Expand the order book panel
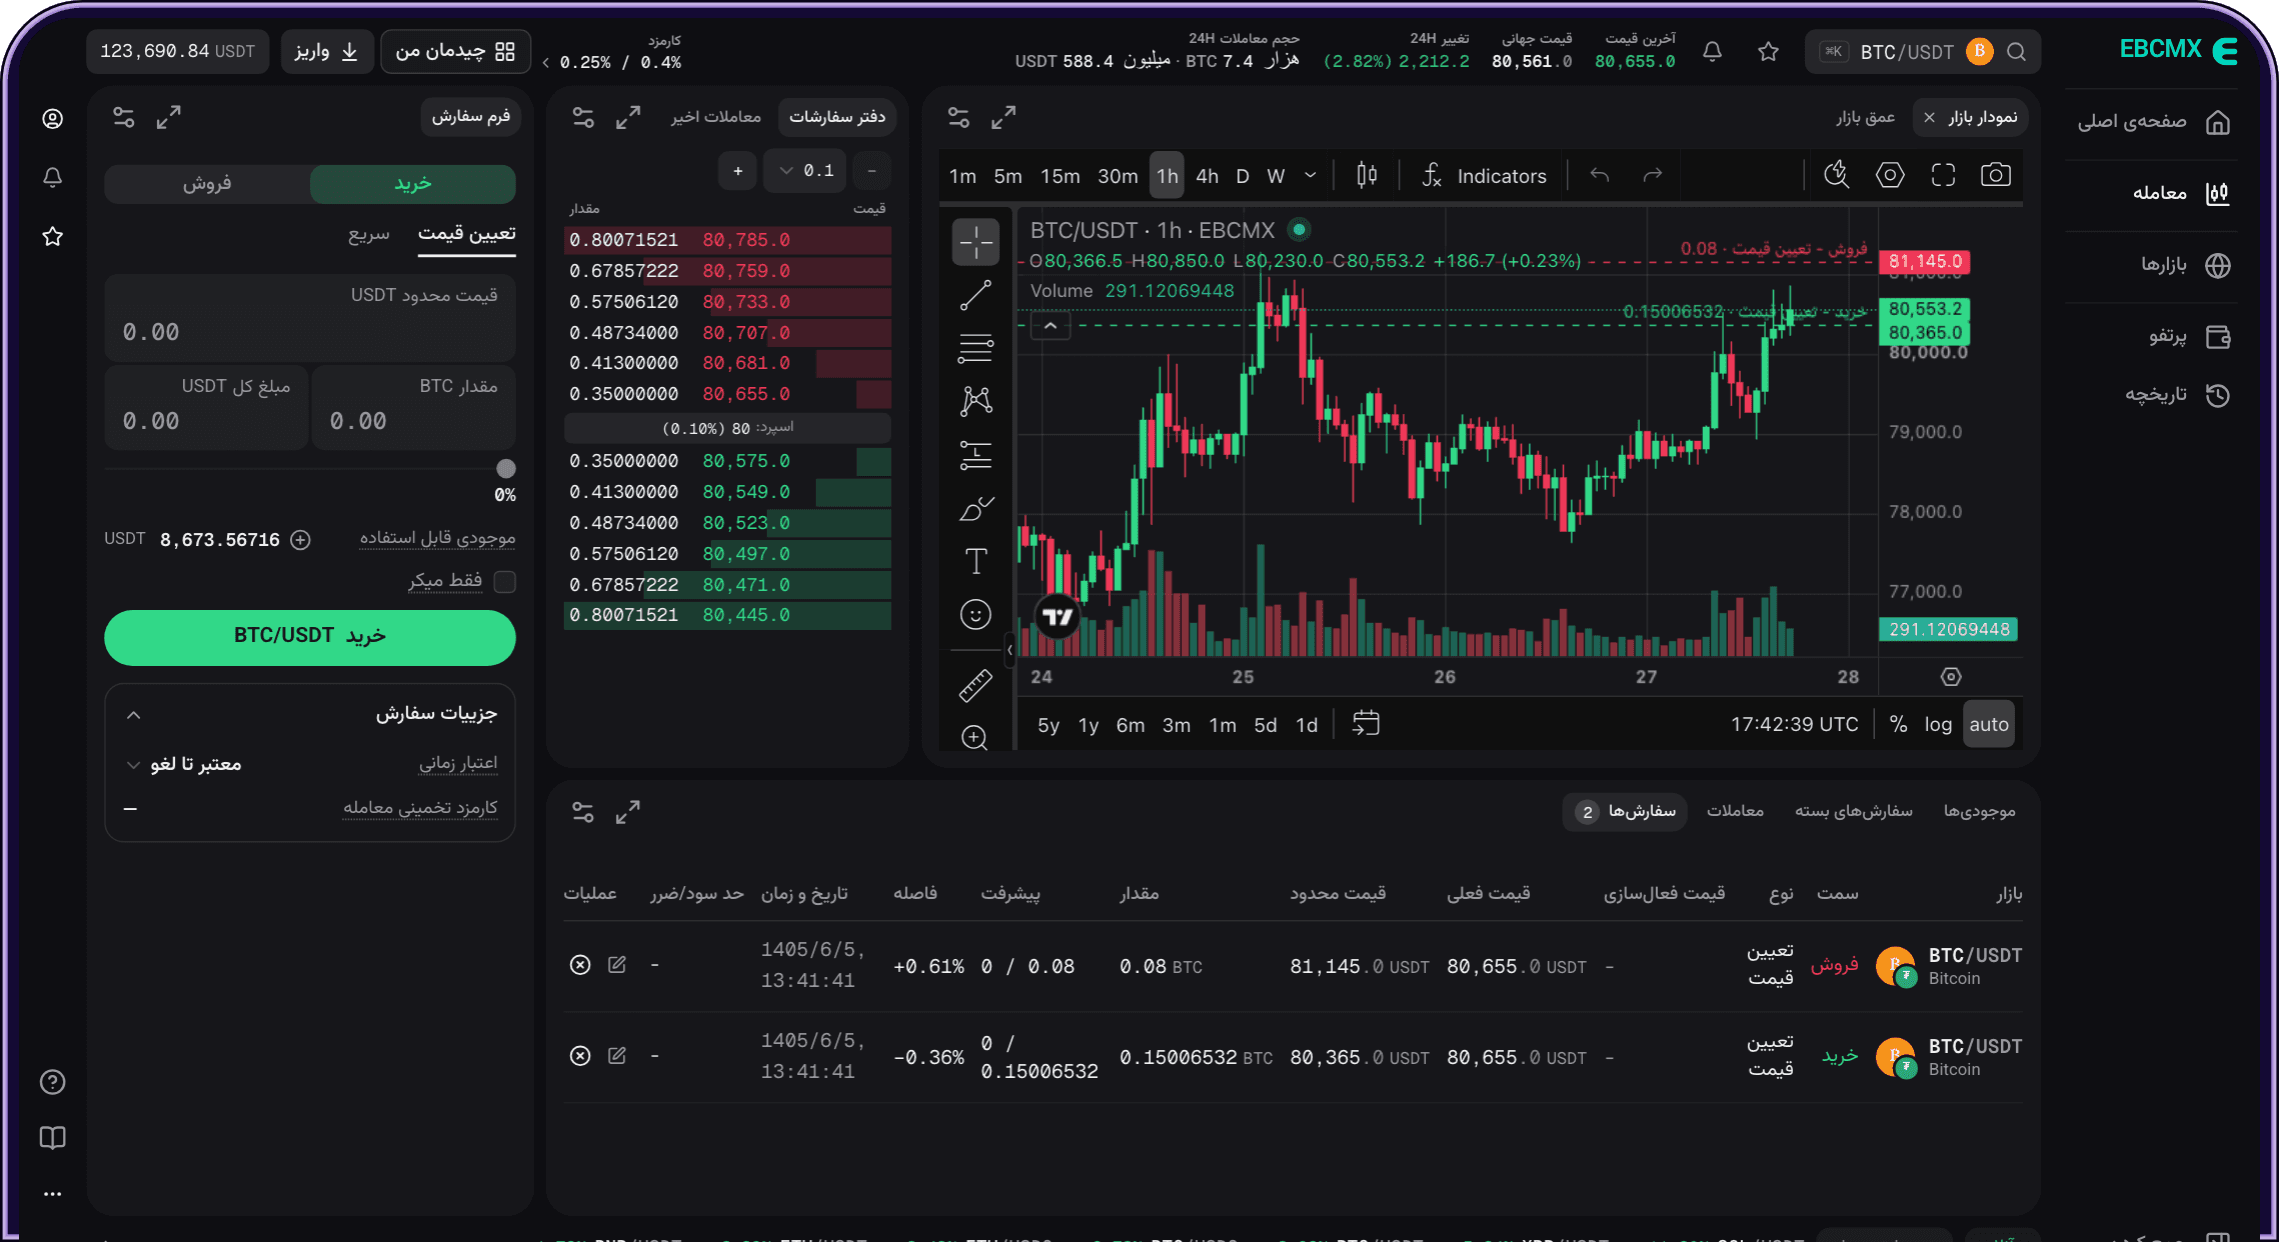 [x=628, y=117]
